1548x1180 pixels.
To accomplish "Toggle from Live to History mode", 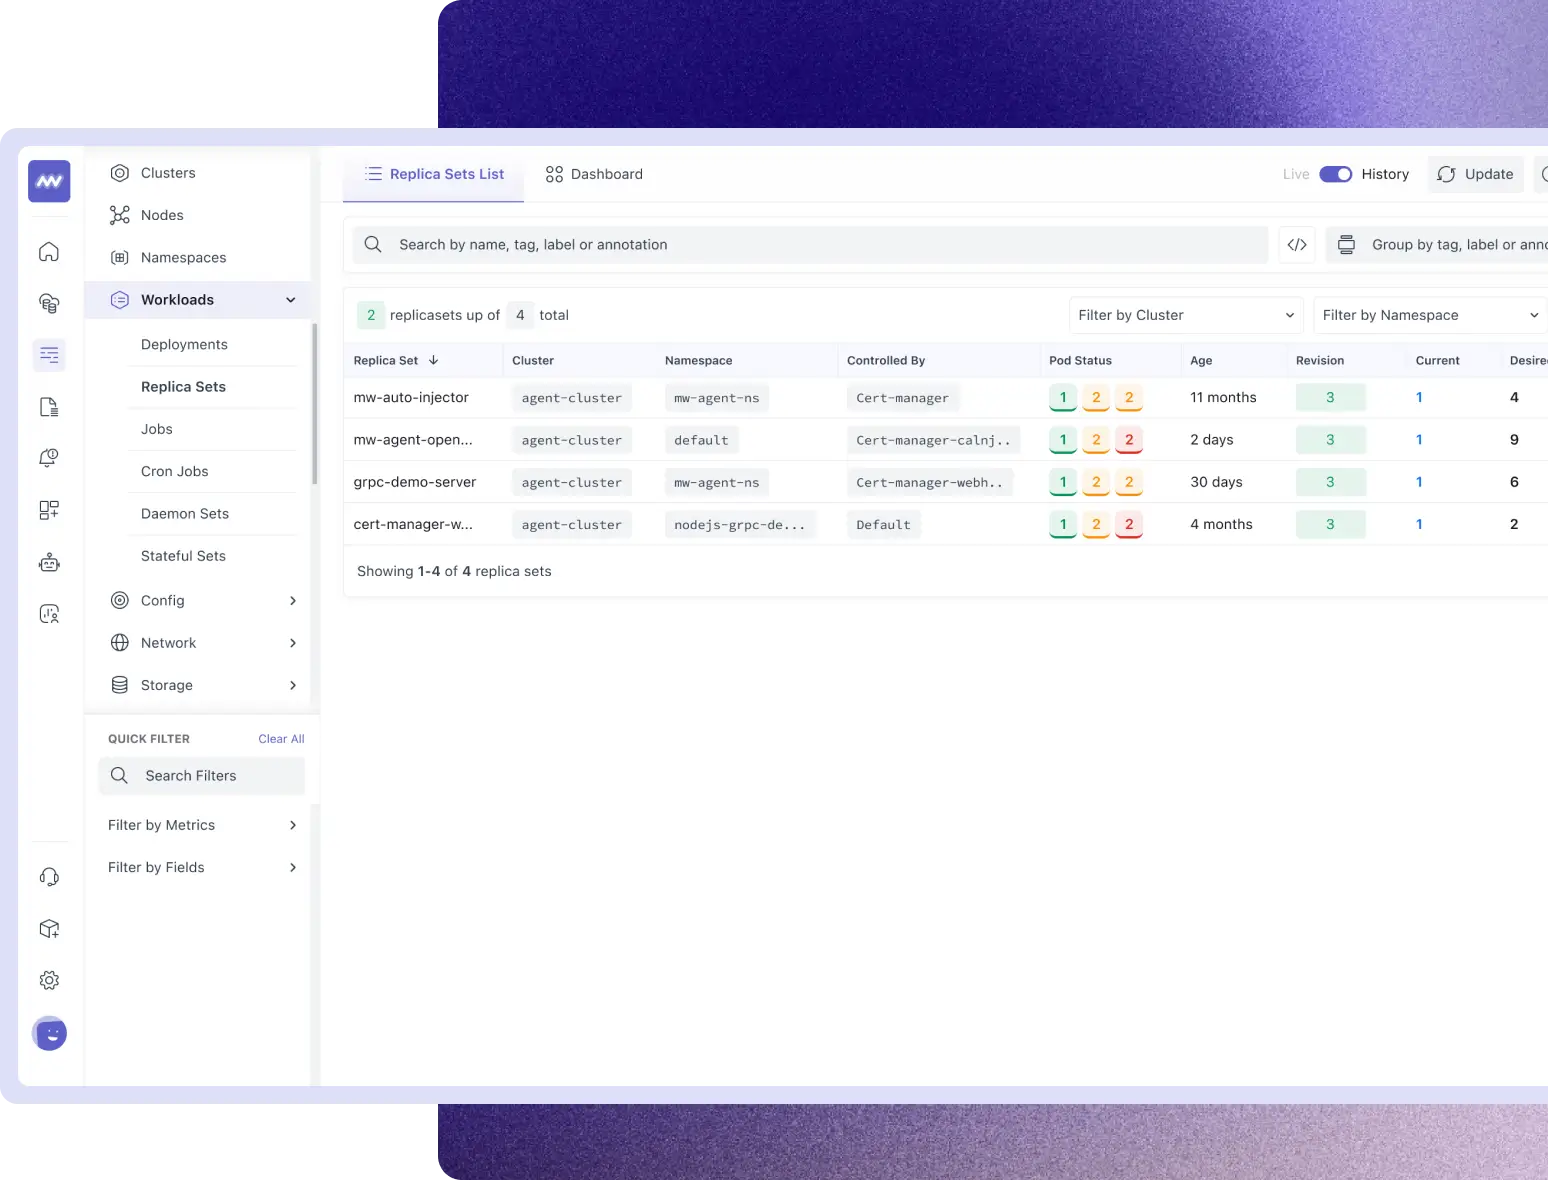I will click(x=1335, y=174).
